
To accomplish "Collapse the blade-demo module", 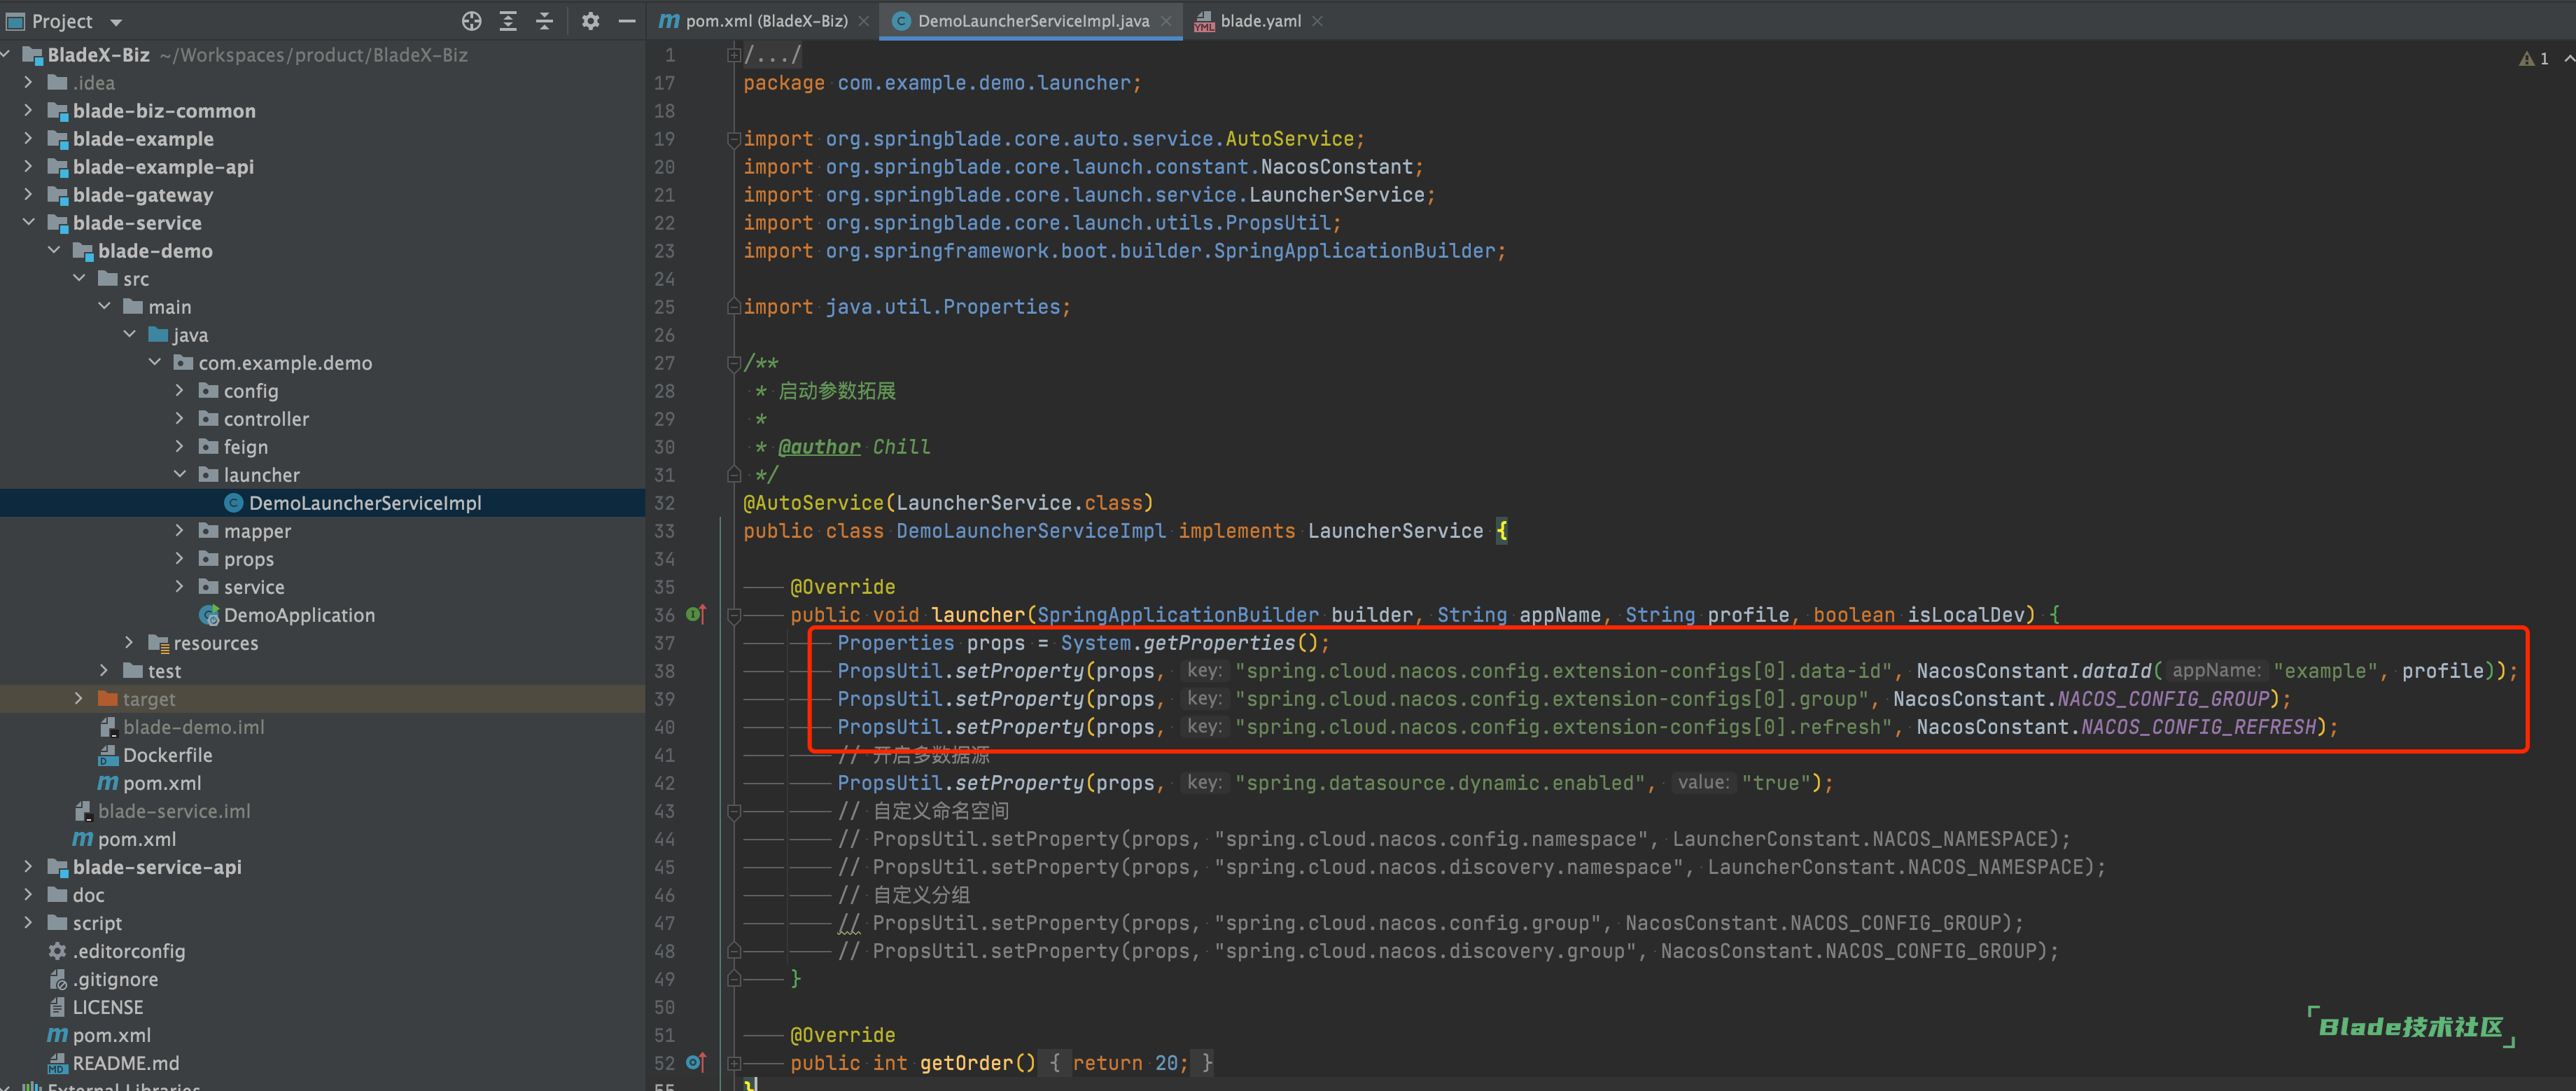I will [x=54, y=250].
